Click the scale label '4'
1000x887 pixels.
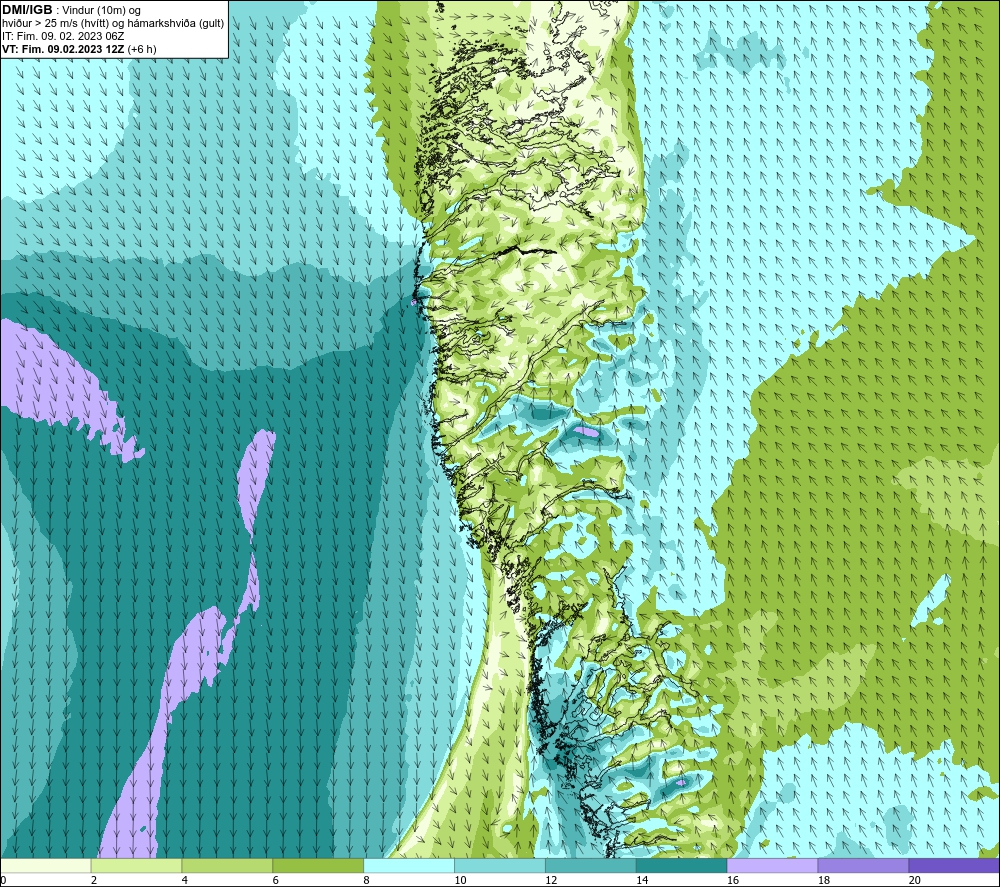[x=185, y=880]
